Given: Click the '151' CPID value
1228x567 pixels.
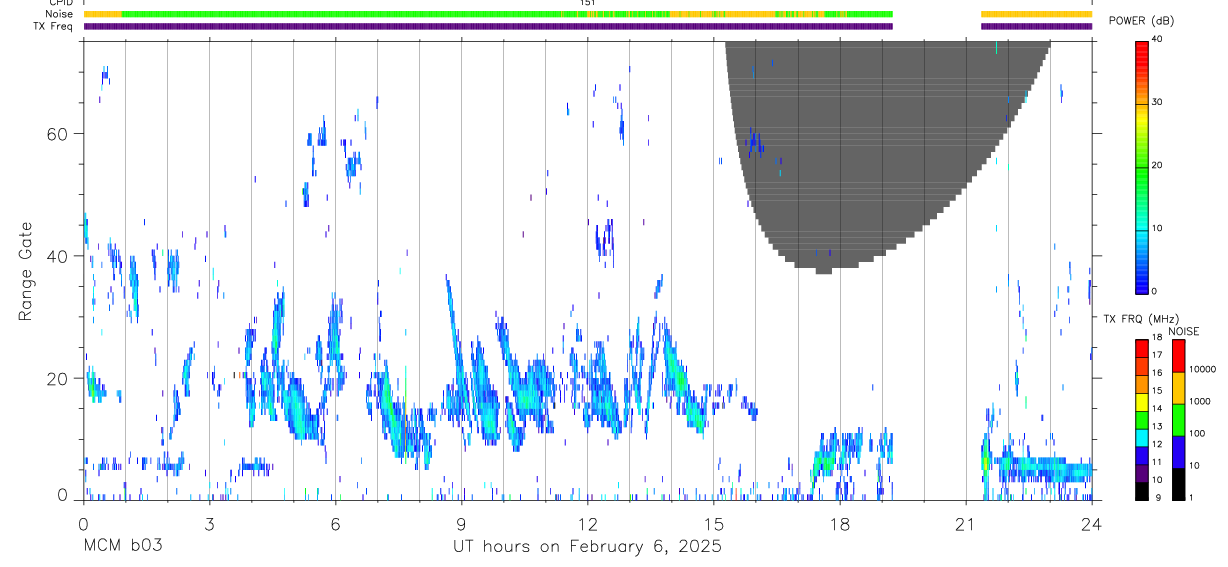Looking at the screenshot, I should (x=587, y=3).
